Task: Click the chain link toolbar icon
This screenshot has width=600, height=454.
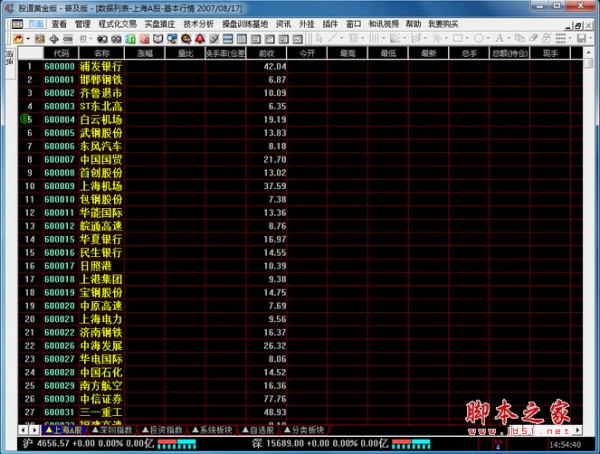Action: (68, 39)
